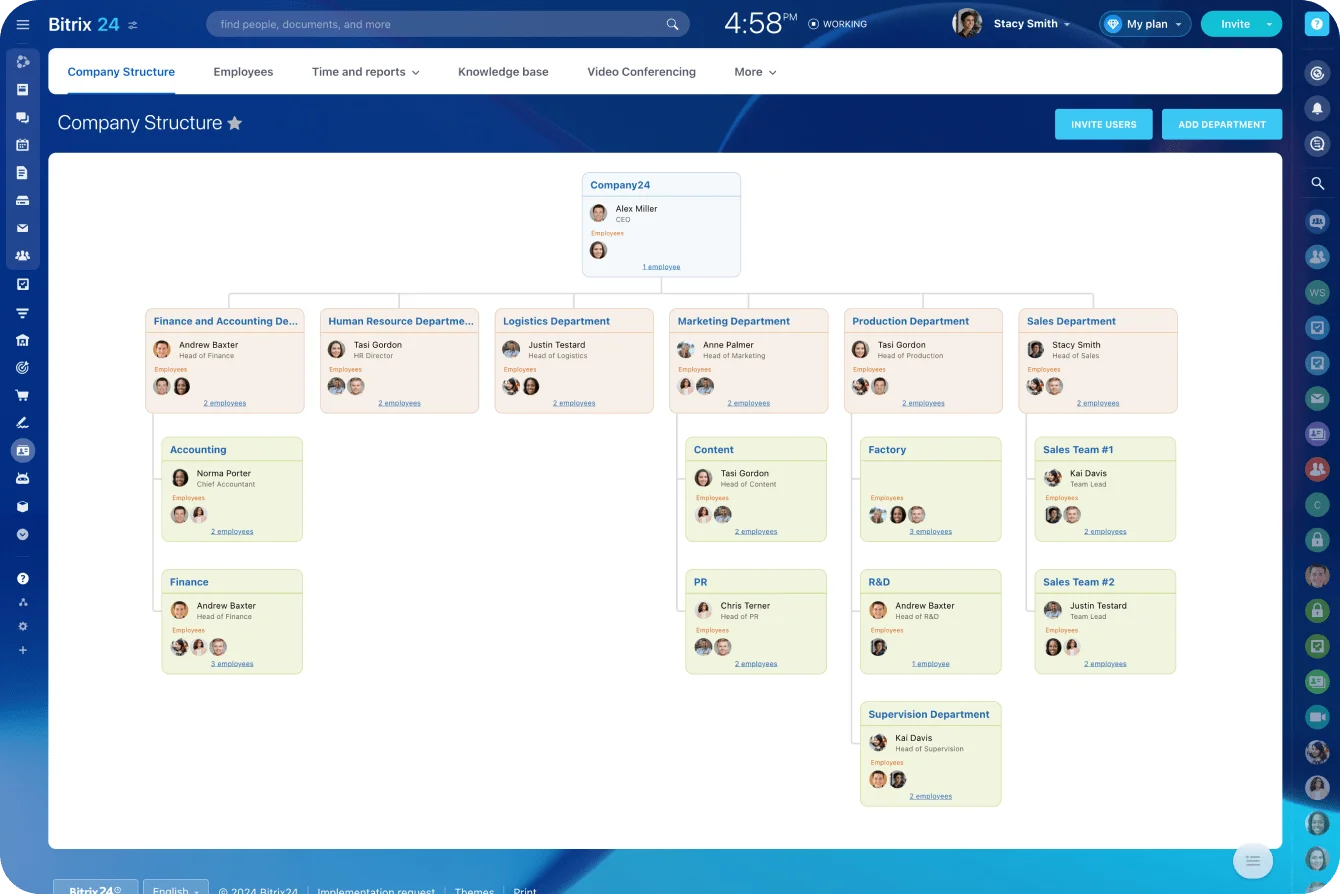The image size is (1340, 894).
Task: Open the Marketing Department title
Action: point(734,321)
